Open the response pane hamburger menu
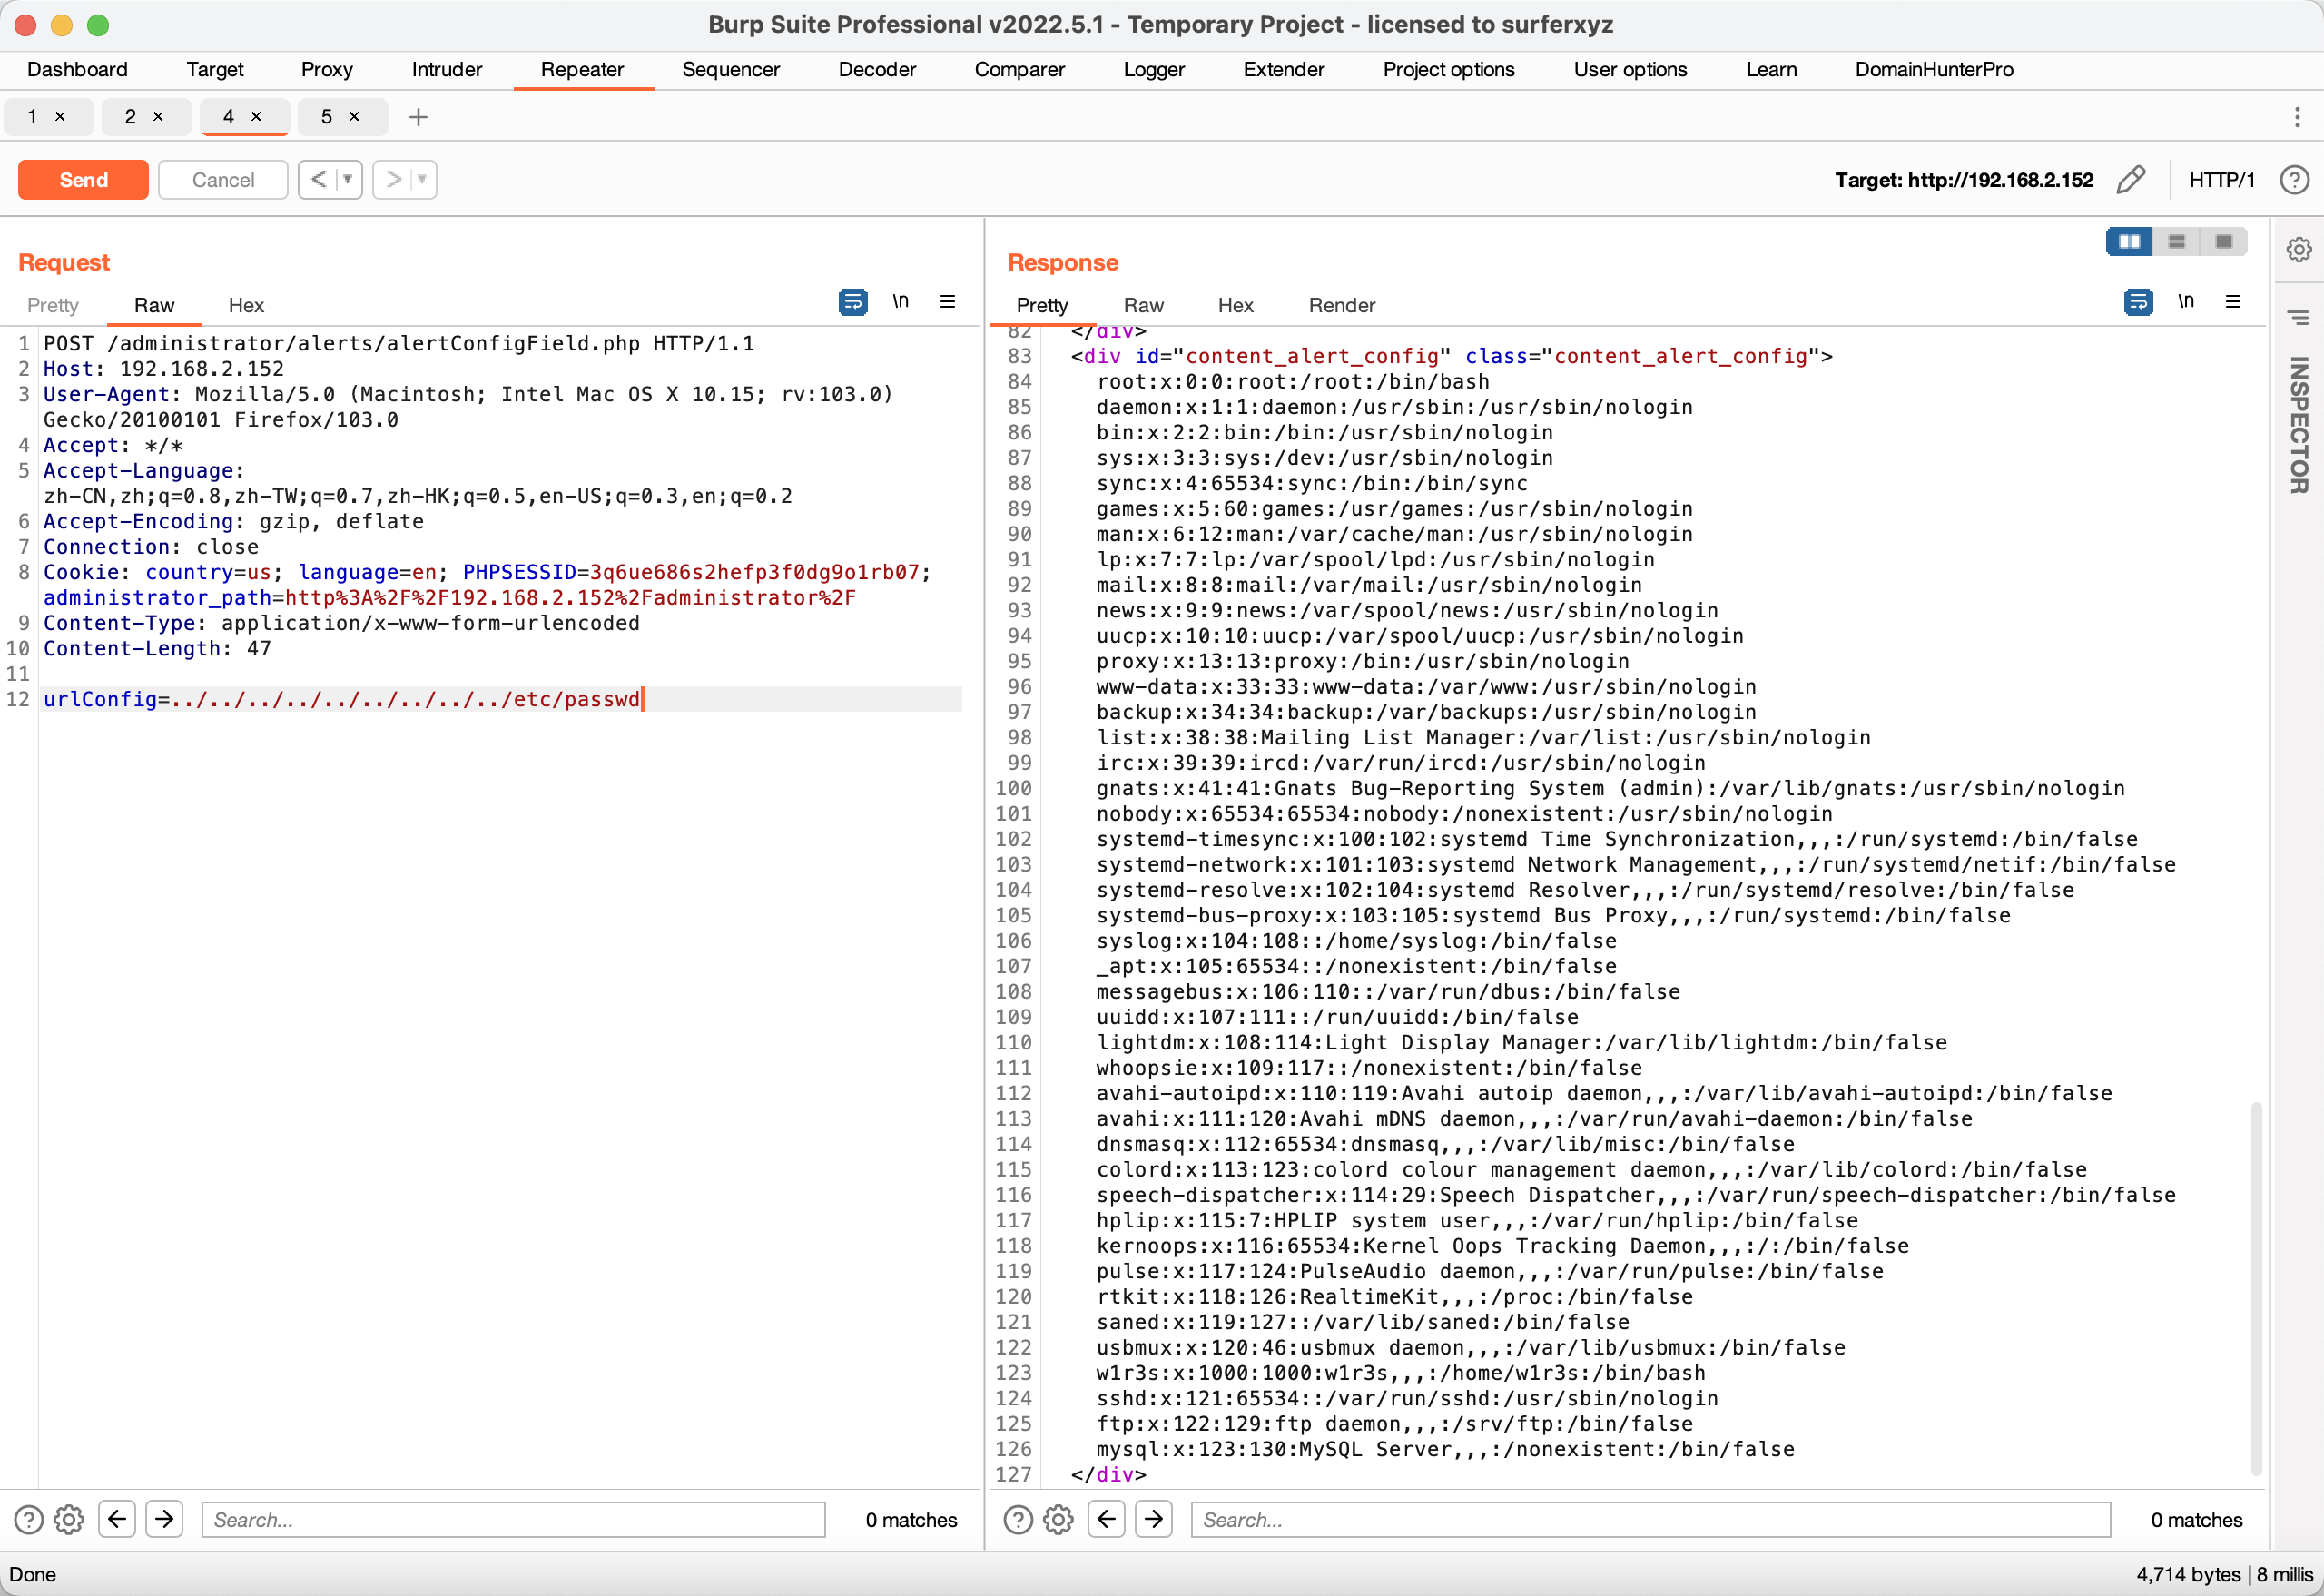The width and height of the screenshot is (2324, 1596). pos(2233,302)
